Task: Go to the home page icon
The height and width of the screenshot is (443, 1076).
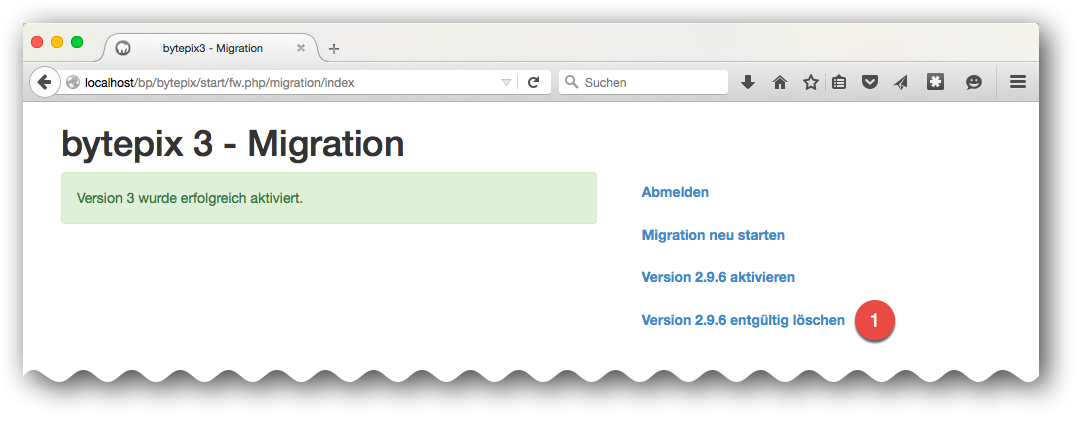Action: click(x=780, y=82)
